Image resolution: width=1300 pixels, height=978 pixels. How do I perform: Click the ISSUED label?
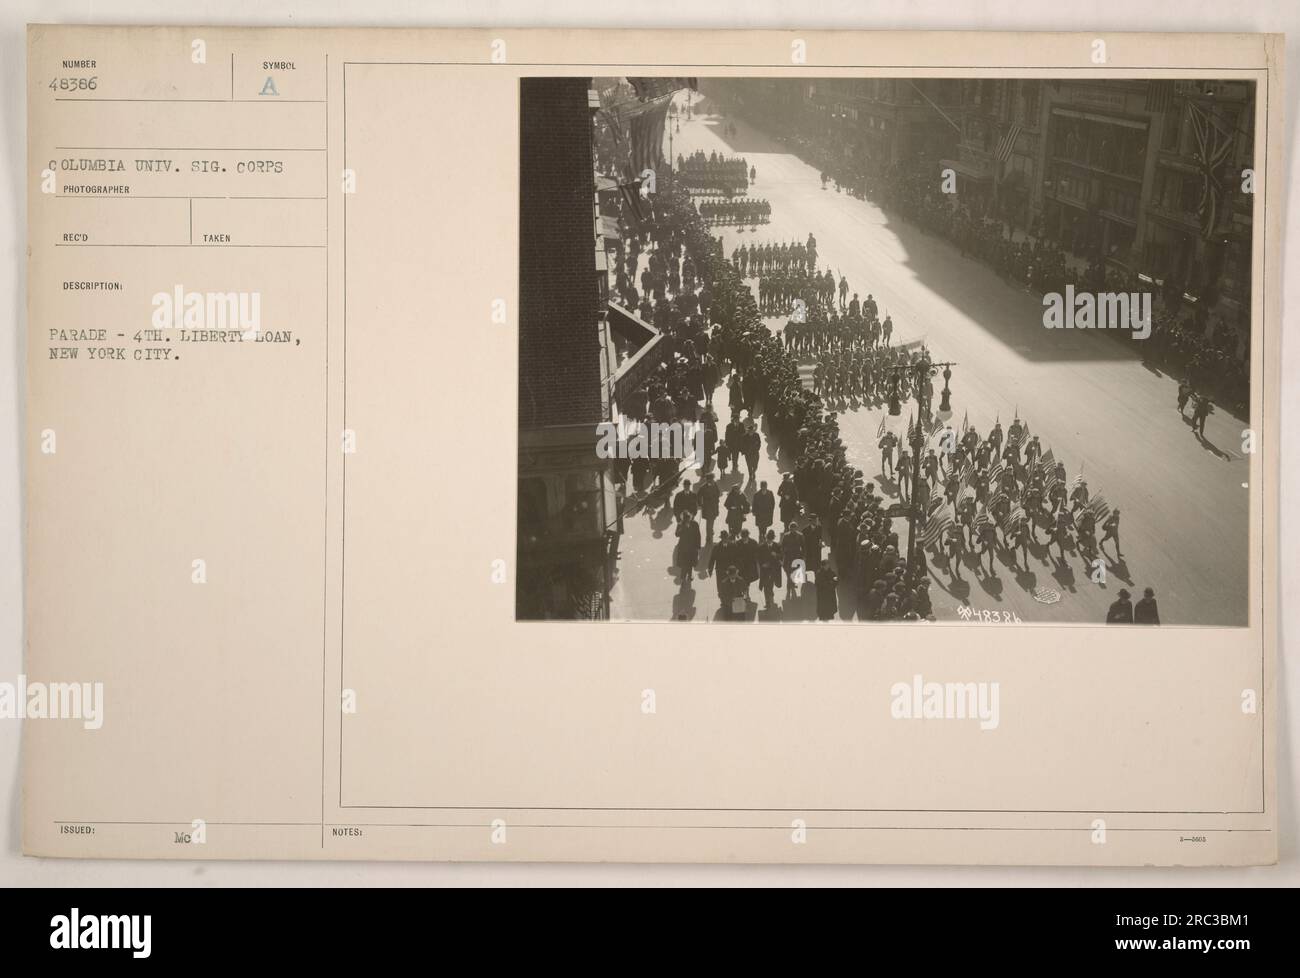point(78,830)
